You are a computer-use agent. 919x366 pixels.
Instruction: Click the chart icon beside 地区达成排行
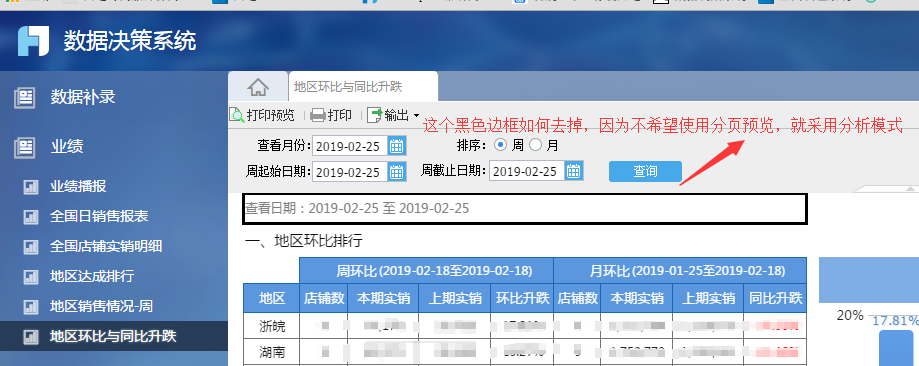[x=30, y=277]
